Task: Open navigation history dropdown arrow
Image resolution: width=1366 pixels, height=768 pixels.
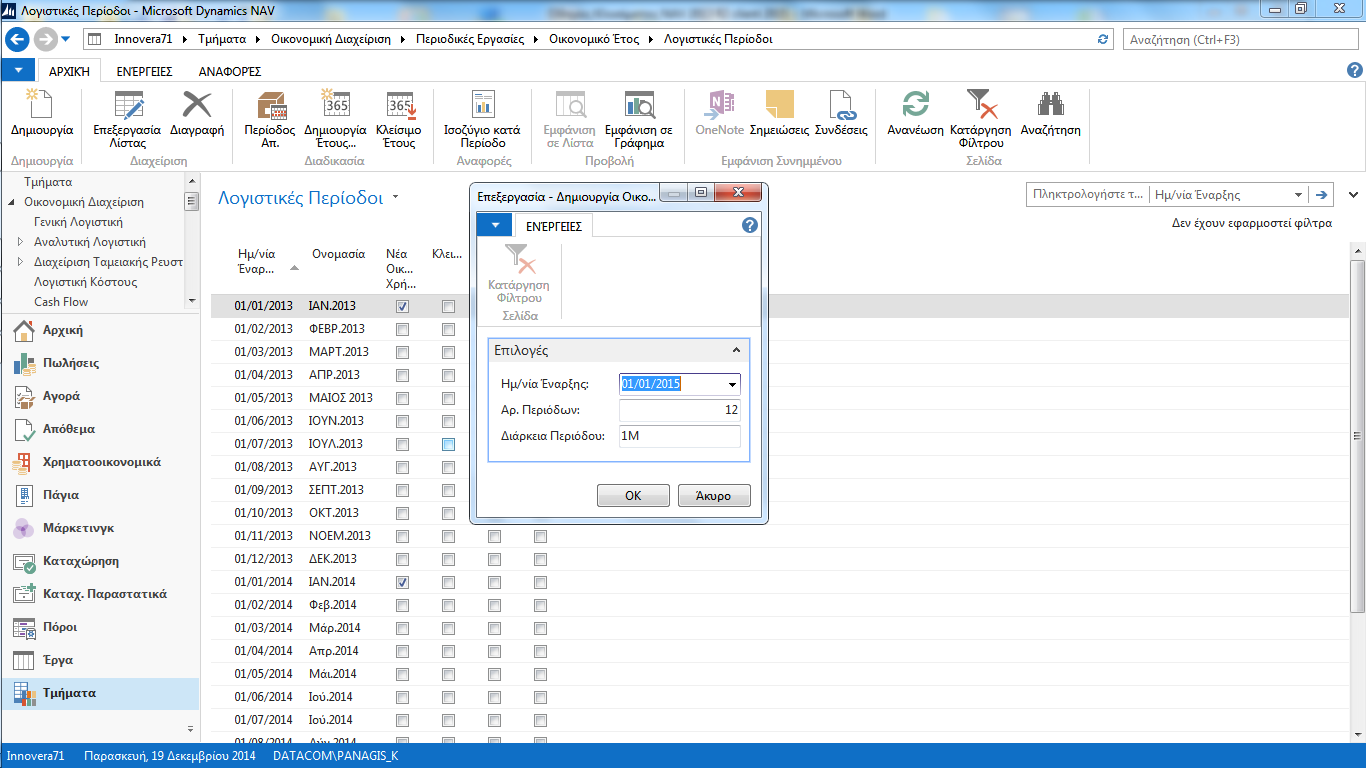Action: tap(66, 40)
